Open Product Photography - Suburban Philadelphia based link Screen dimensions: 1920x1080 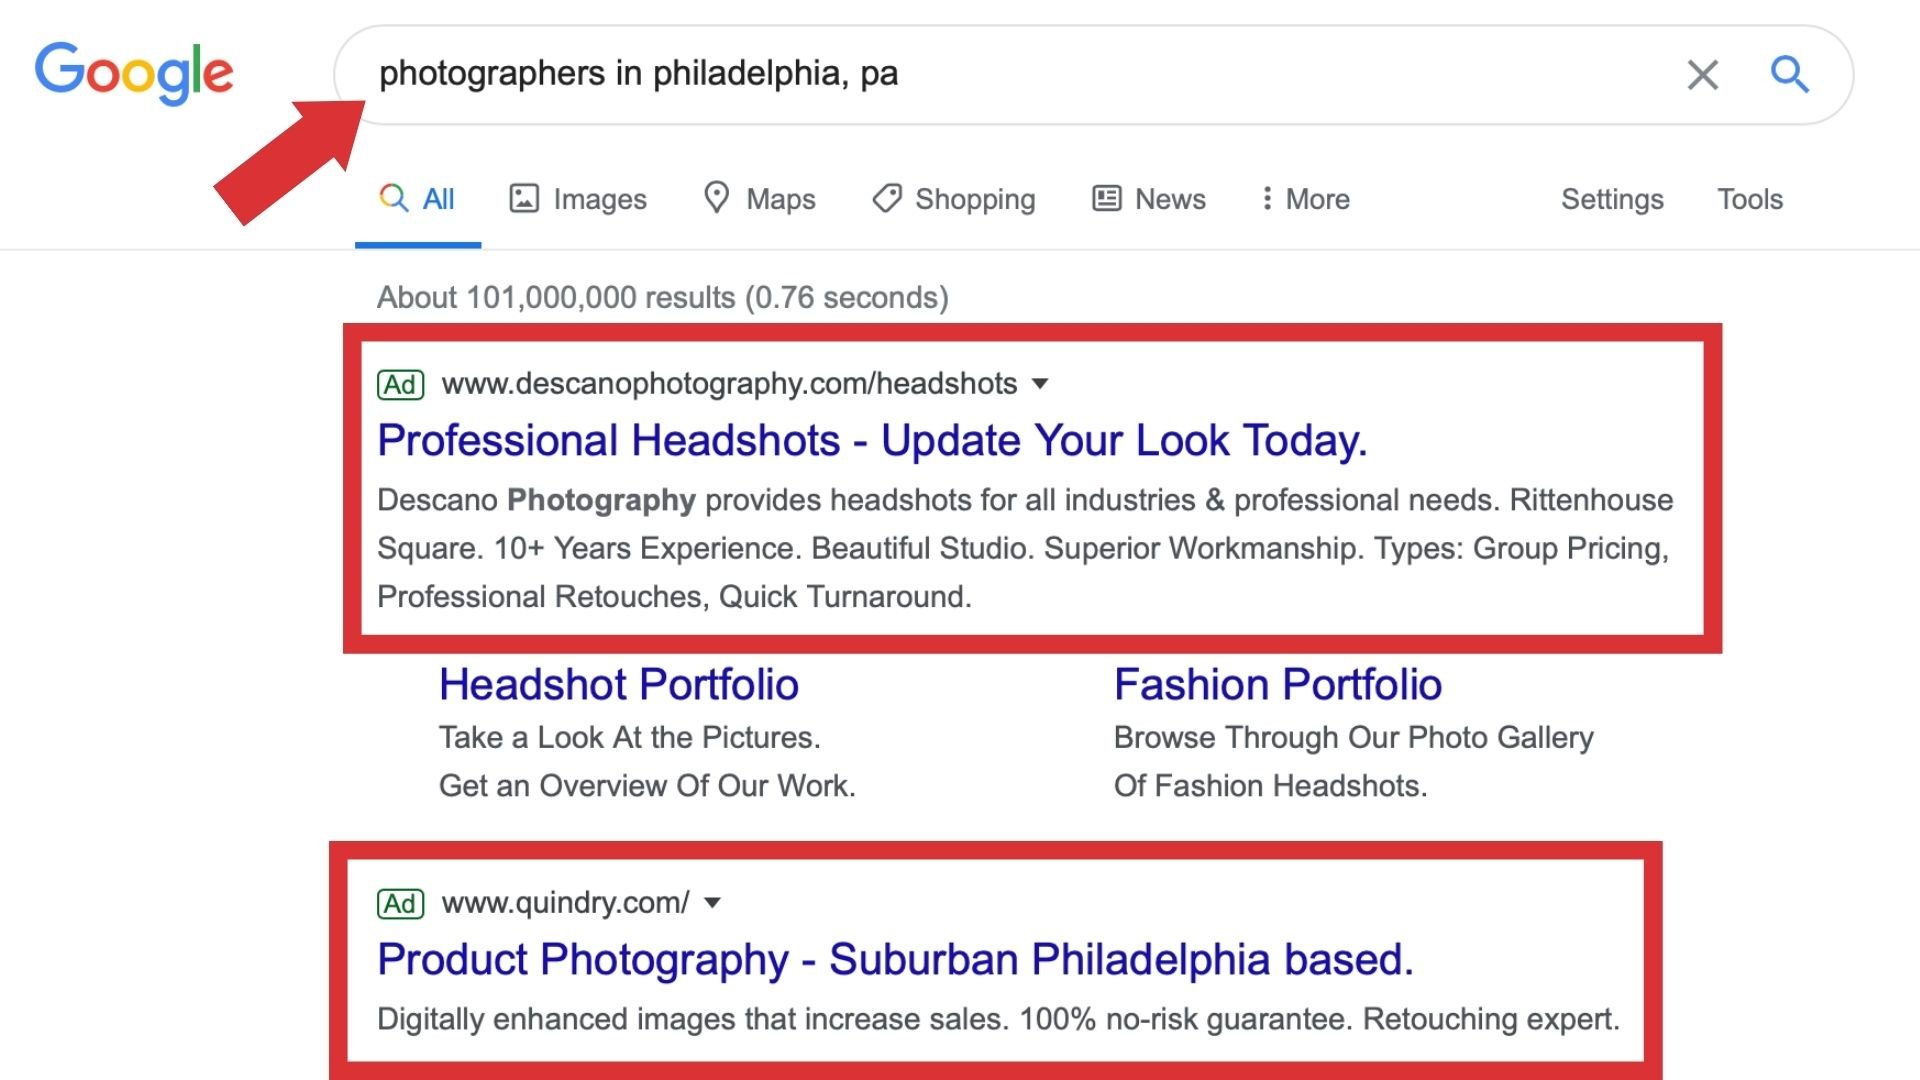pos(895,960)
